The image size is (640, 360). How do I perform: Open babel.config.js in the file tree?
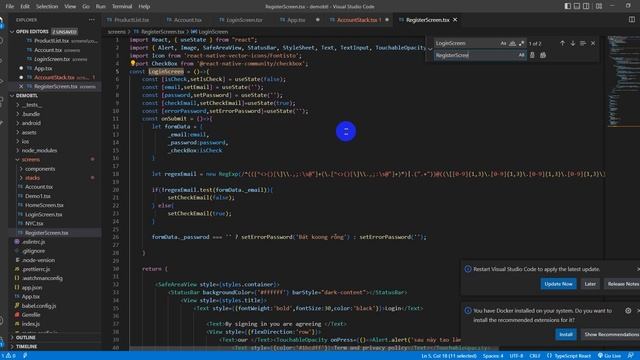pyautogui.click(x=39, y=306)
